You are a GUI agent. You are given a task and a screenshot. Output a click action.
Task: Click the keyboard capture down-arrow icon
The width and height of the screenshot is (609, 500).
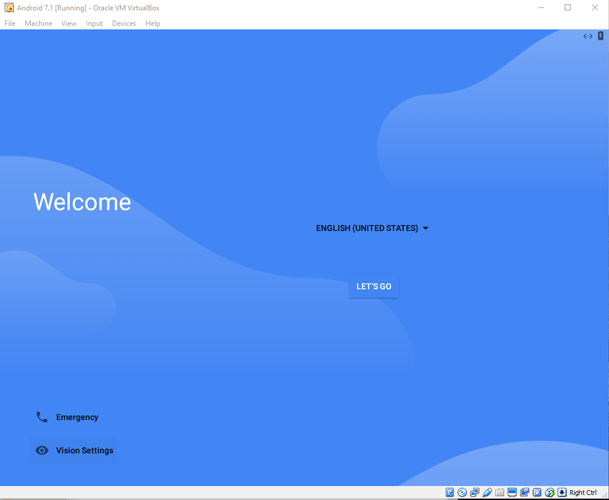[x=562, y=492]
